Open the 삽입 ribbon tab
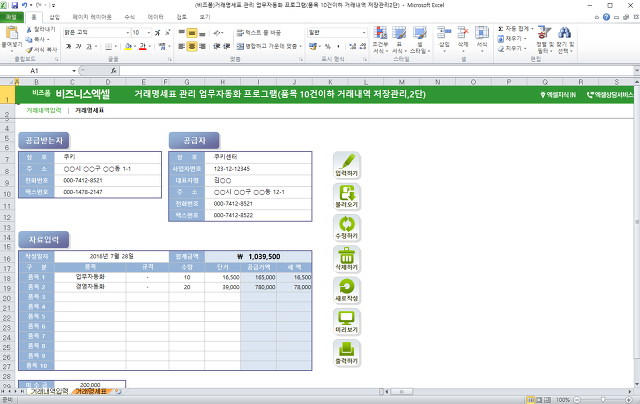 54,17
